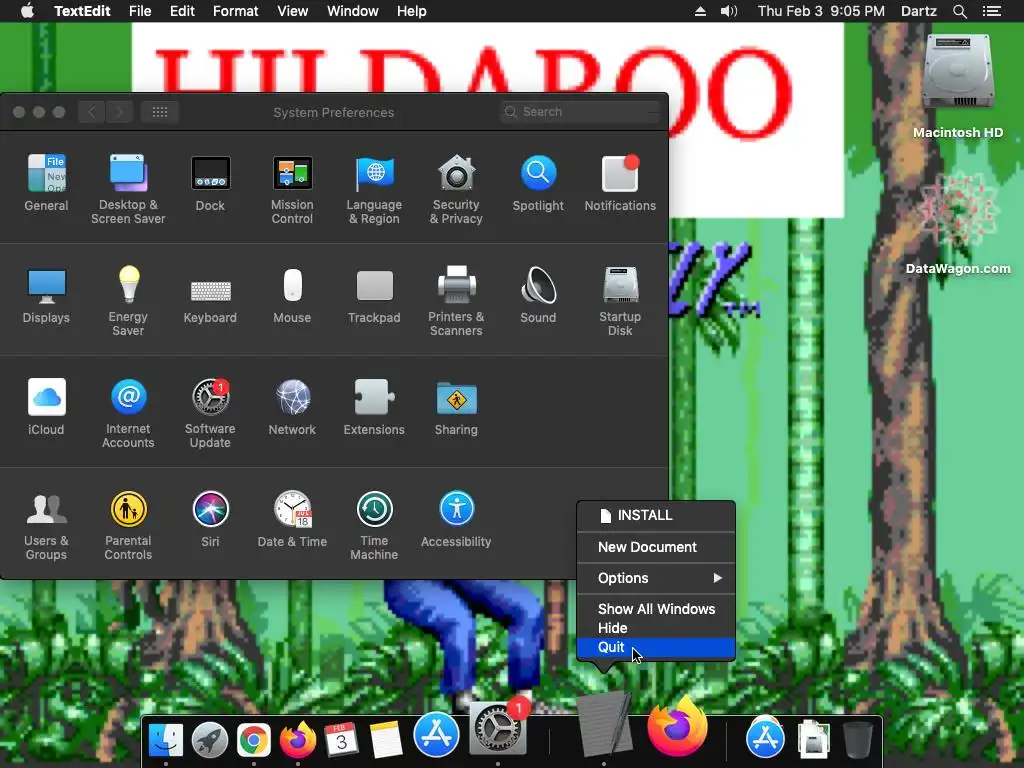
Task: Open the TextEdit application menu
Action: click(x=82, y=11)
